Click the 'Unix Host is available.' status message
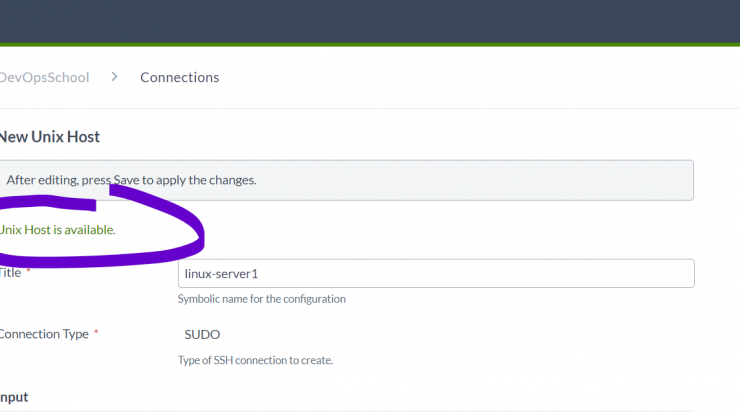This screenshot has width=740, height=414. click(x=58, y=230)
